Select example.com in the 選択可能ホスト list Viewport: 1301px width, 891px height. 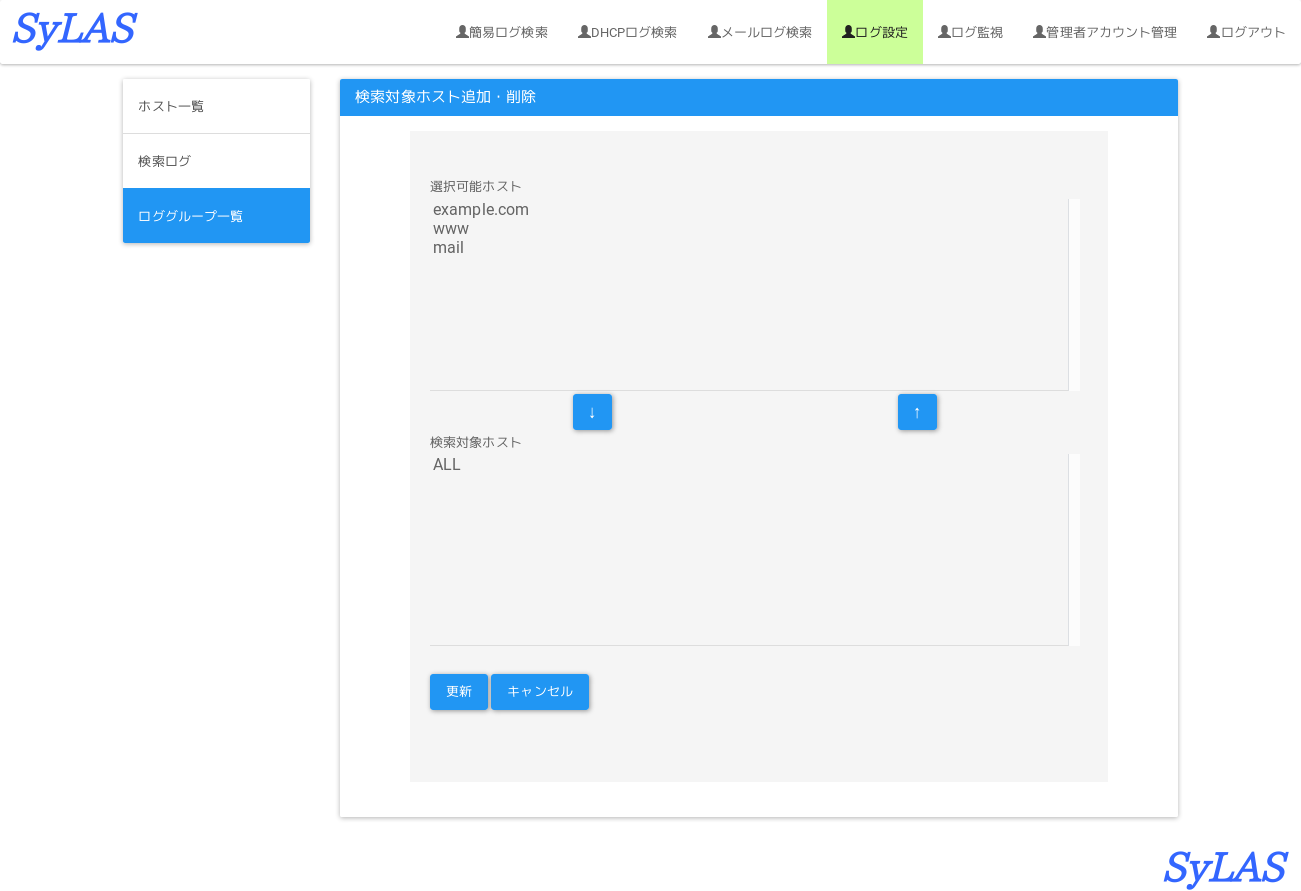[x=749, y=210]
